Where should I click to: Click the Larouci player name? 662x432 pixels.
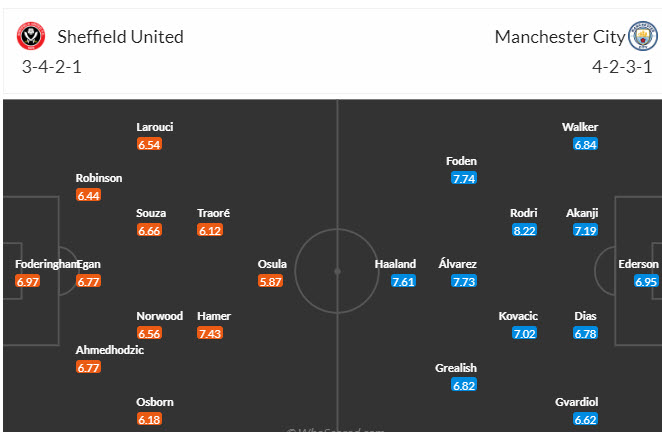[x=154, y=127]
